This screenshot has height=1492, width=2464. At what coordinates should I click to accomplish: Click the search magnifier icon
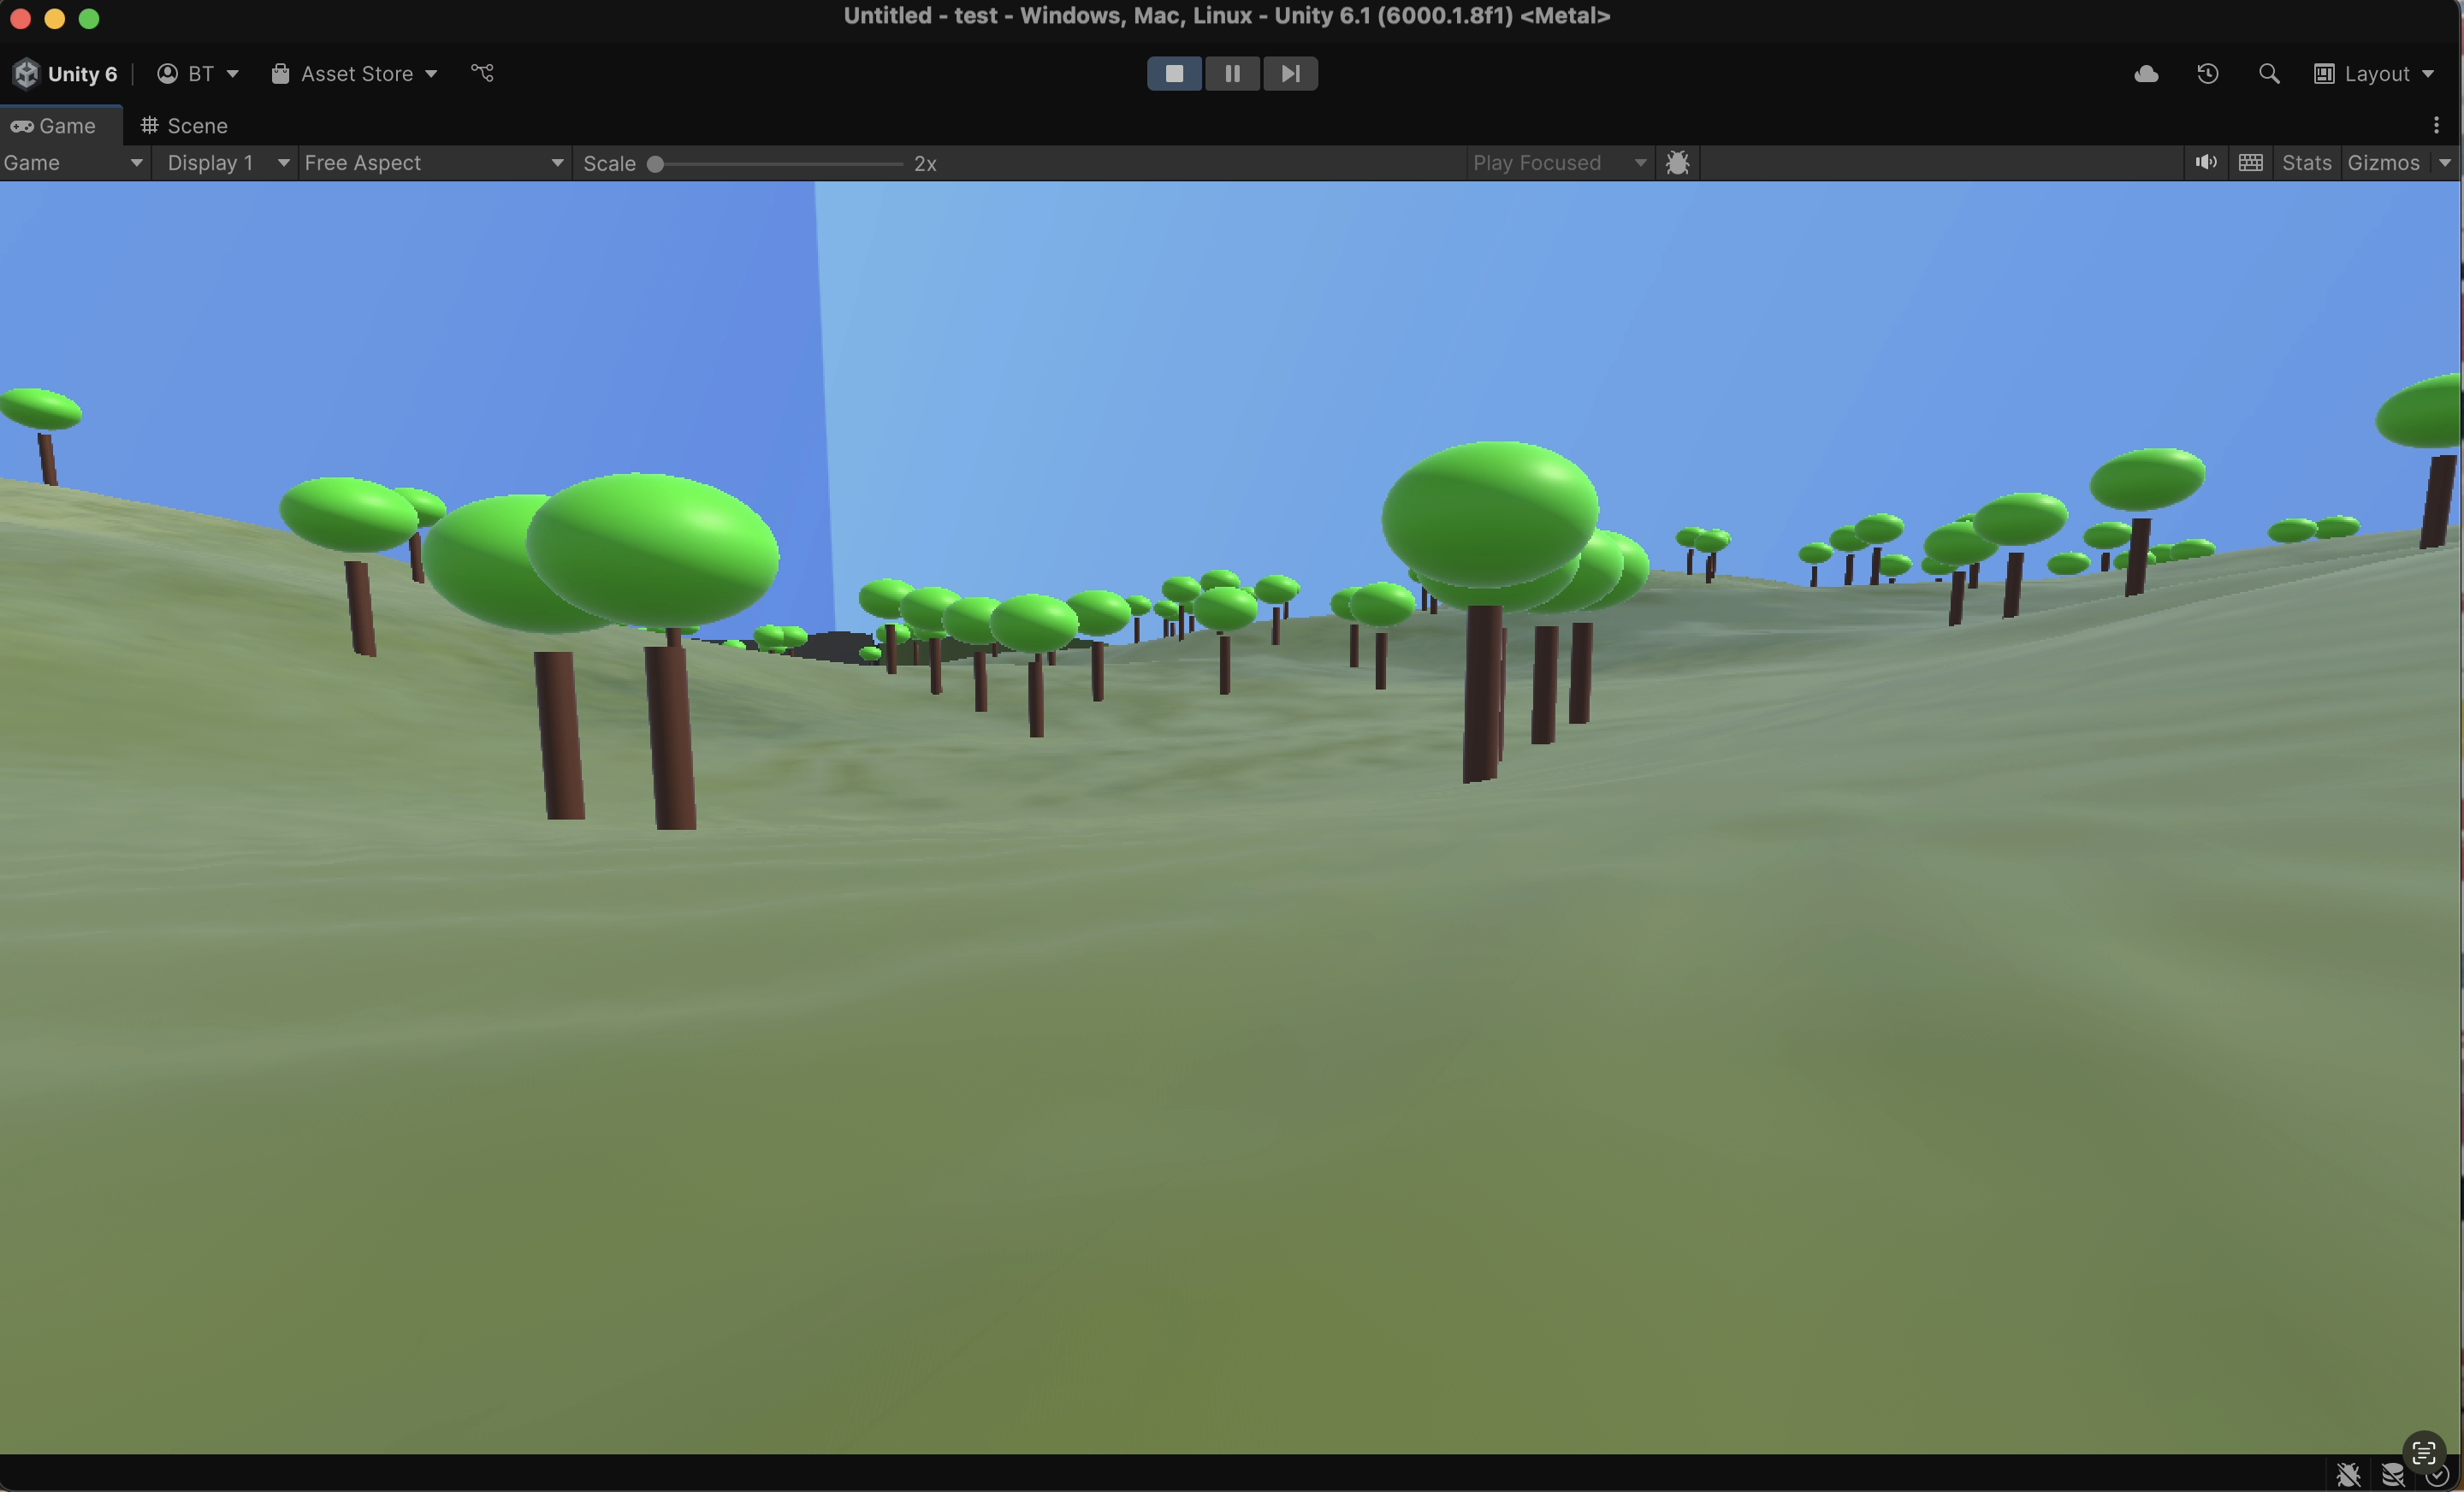click(2269, 74)
